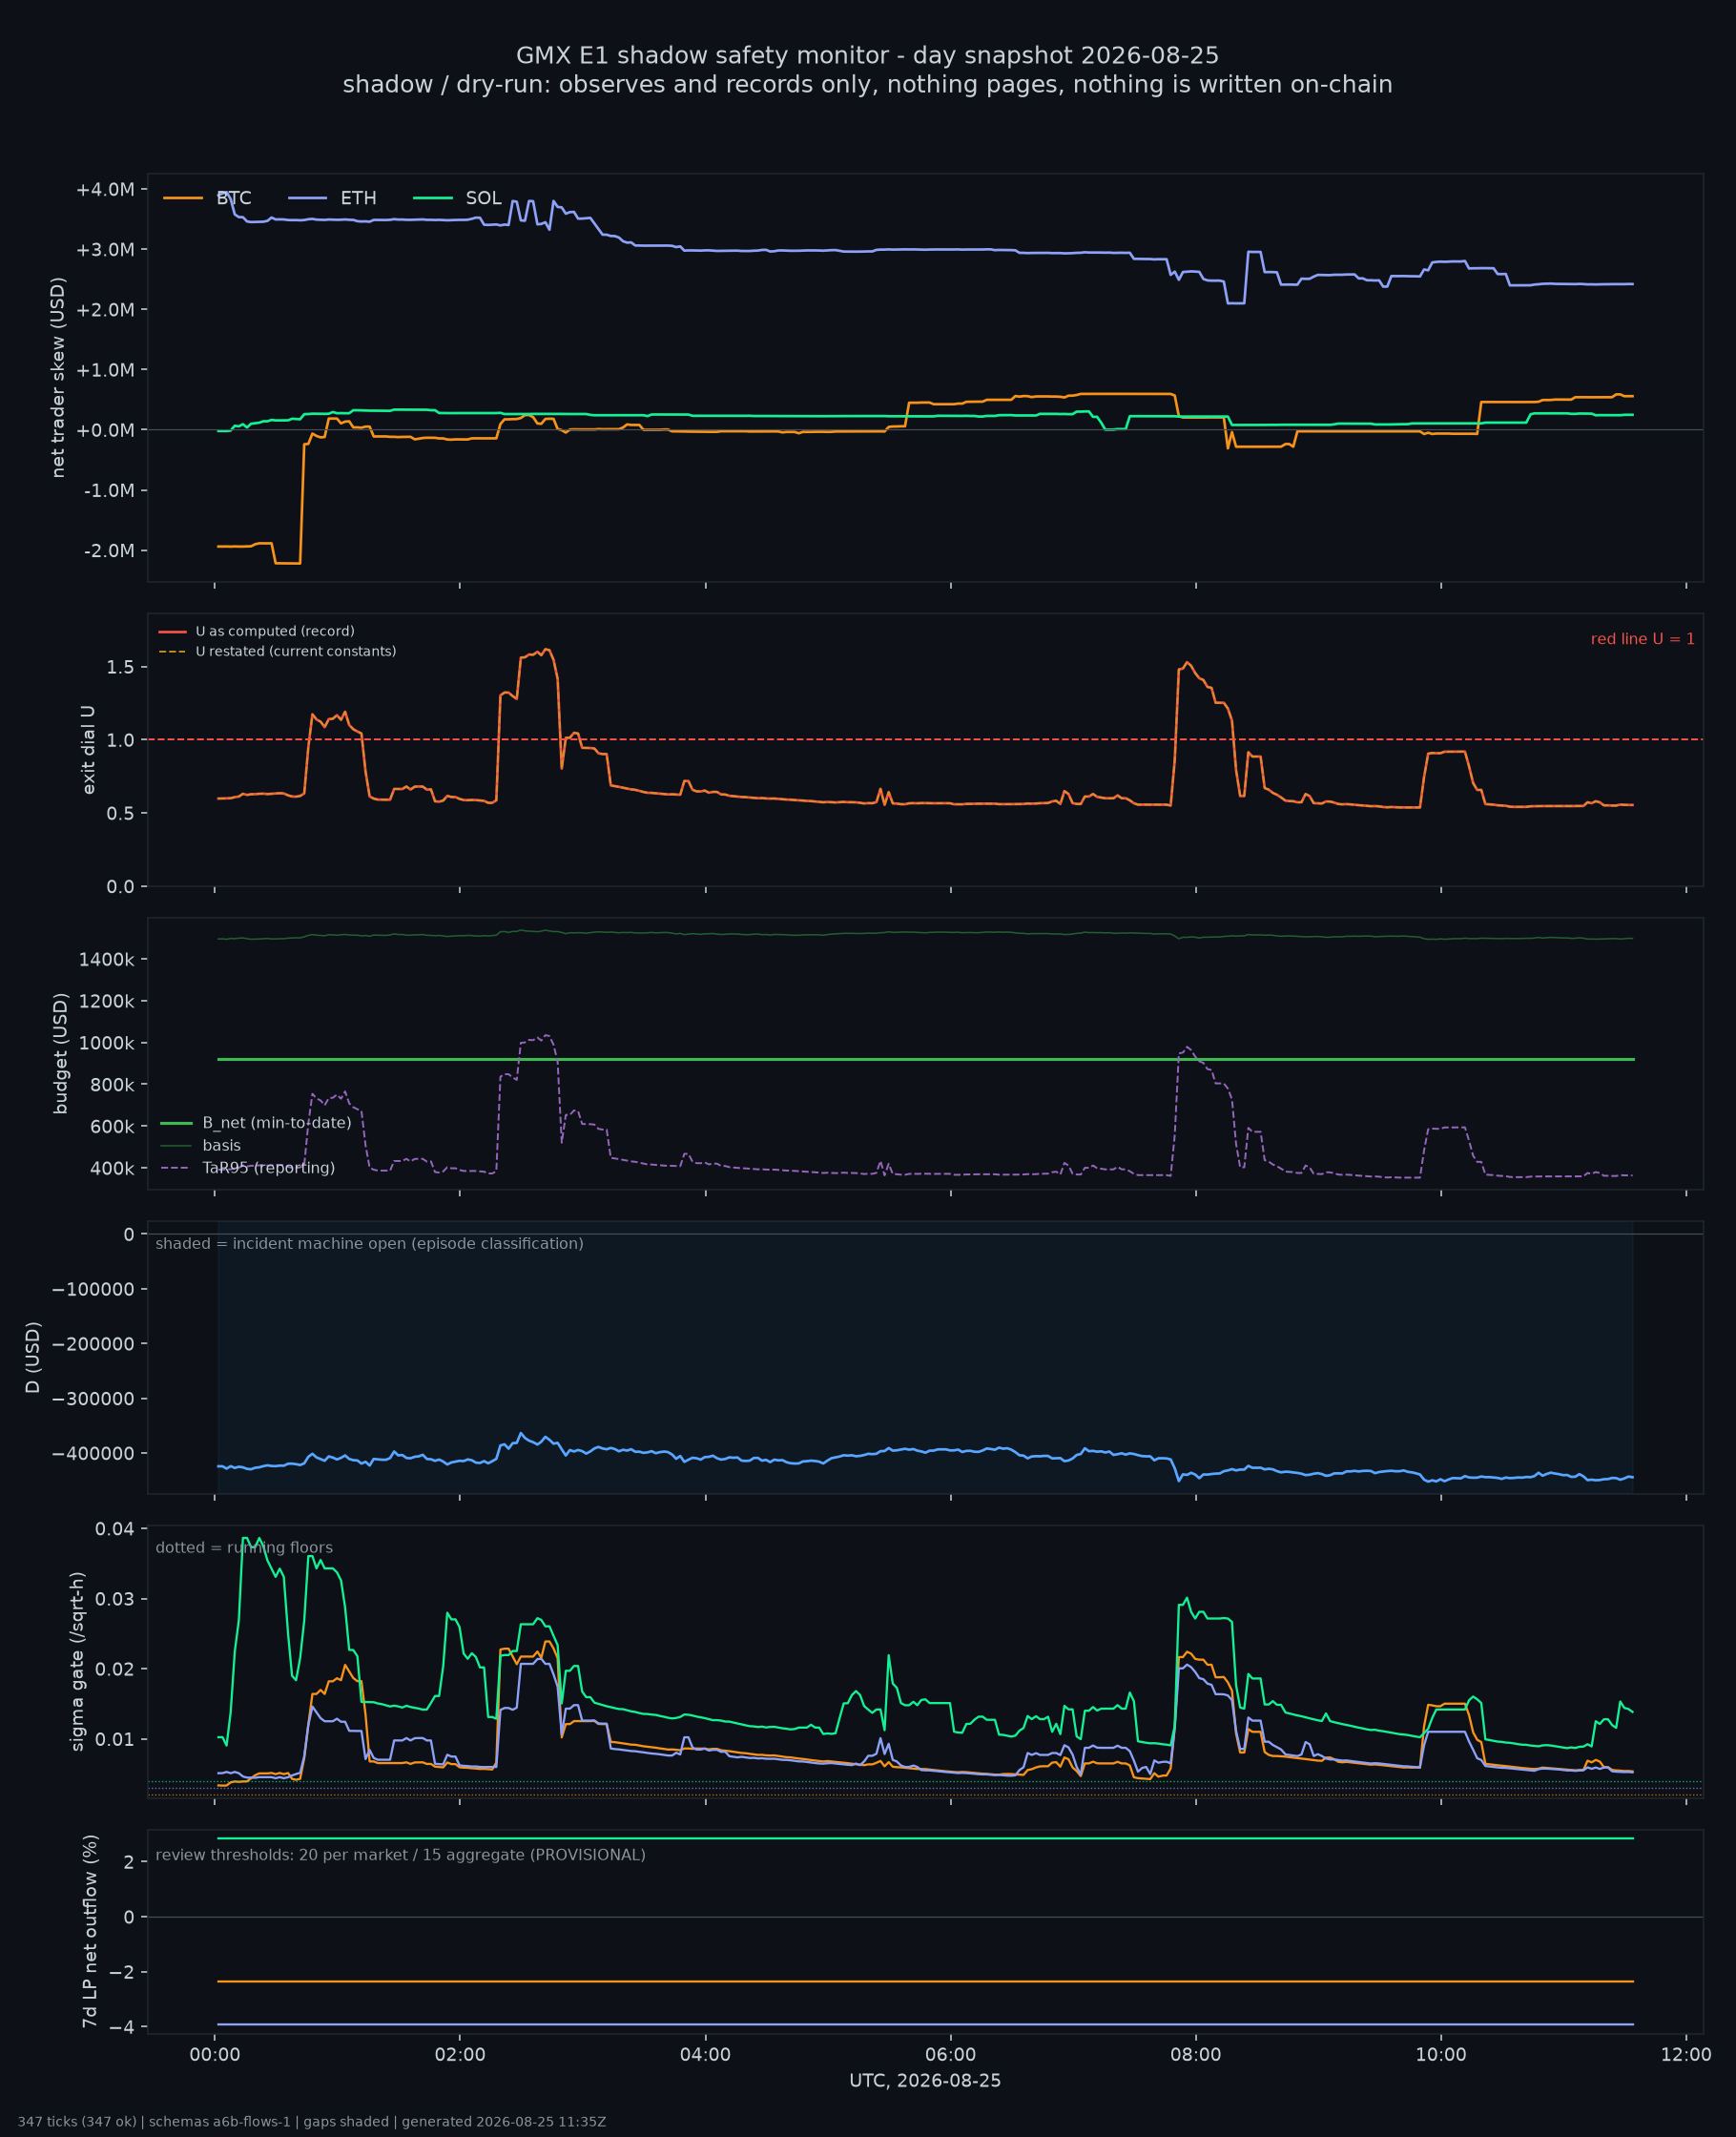Click the "−300000" D tick label
This screenshot has width=1736, height=2137.
click(x=93, y=1399)
